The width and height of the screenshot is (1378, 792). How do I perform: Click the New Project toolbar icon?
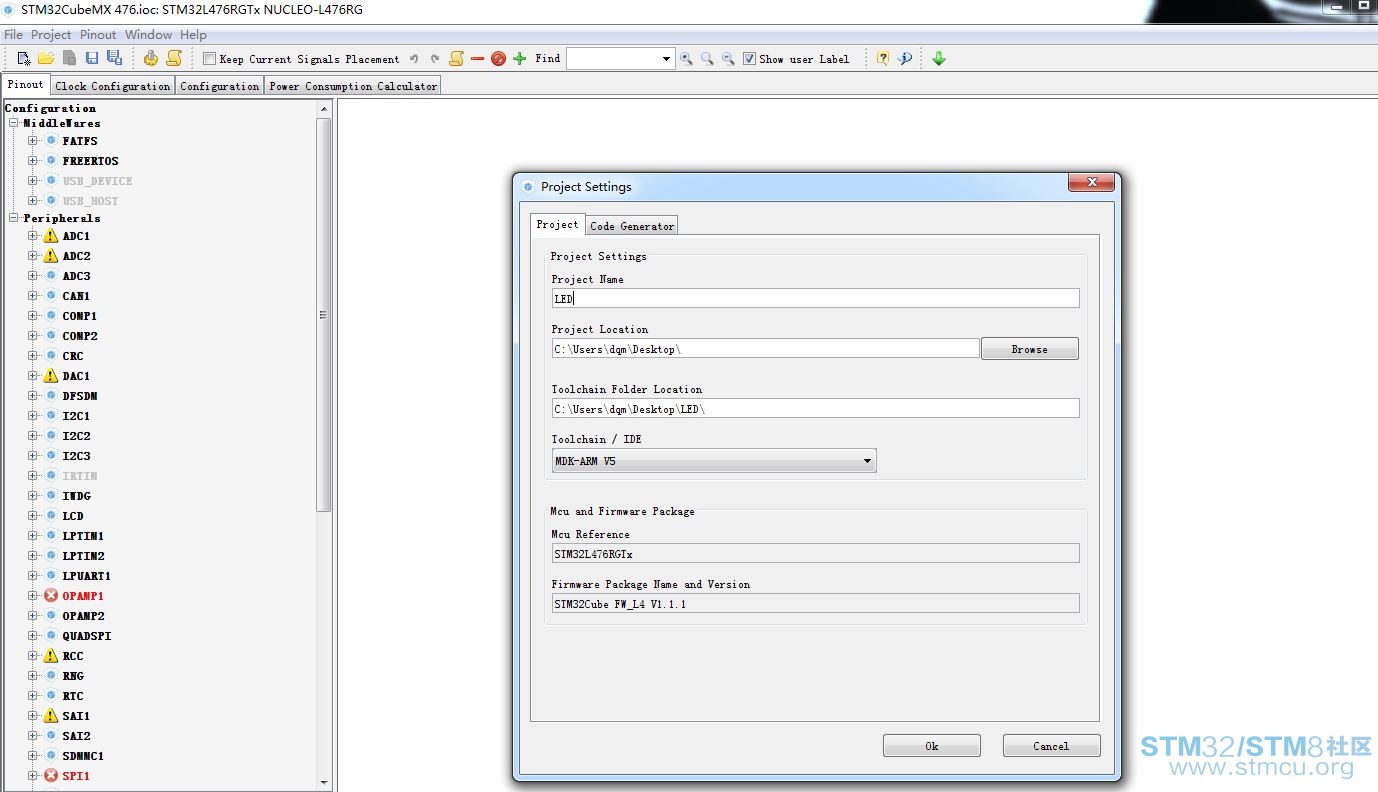(x=24, y=58)
